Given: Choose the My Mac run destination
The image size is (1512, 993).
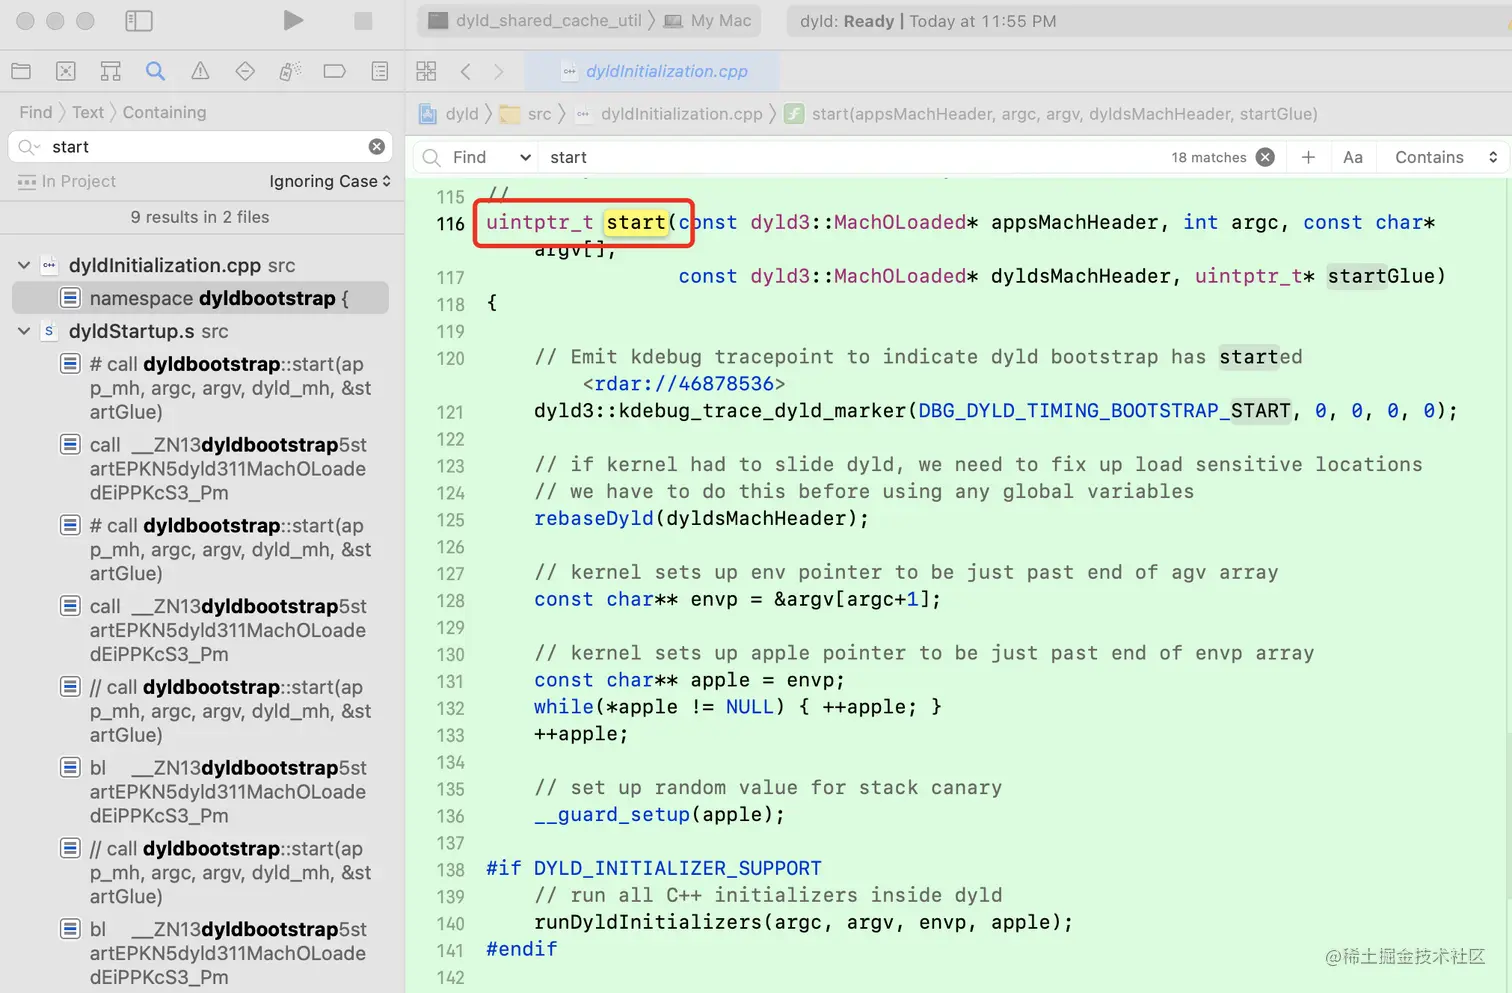Looking at the screenshot, I should [x=707, y=21].
